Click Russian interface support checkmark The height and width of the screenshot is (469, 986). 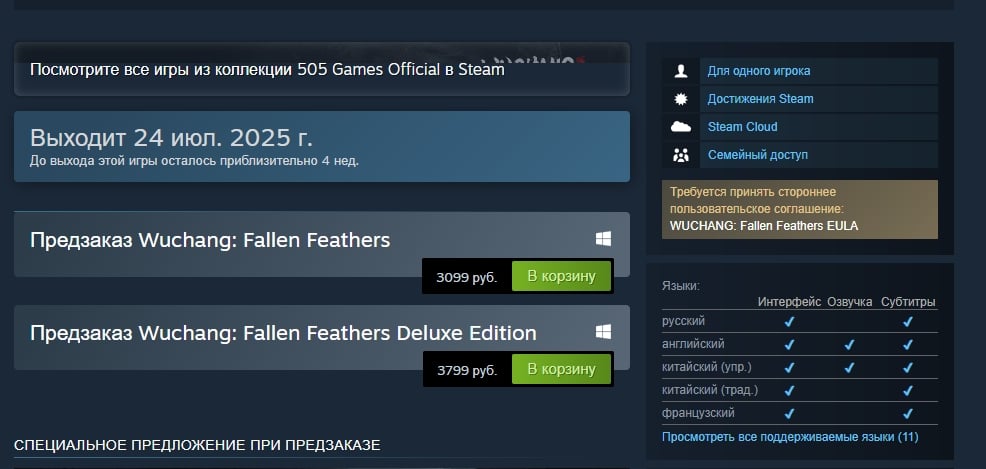tap(789, 321)
